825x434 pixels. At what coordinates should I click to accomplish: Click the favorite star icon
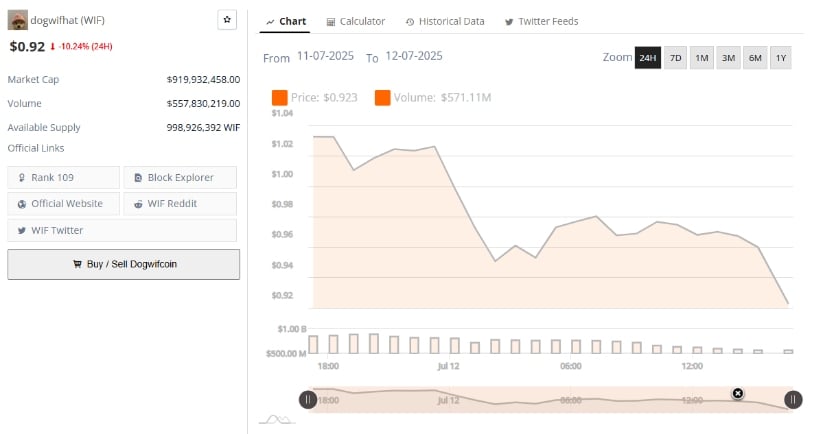[x=227, y=20]
